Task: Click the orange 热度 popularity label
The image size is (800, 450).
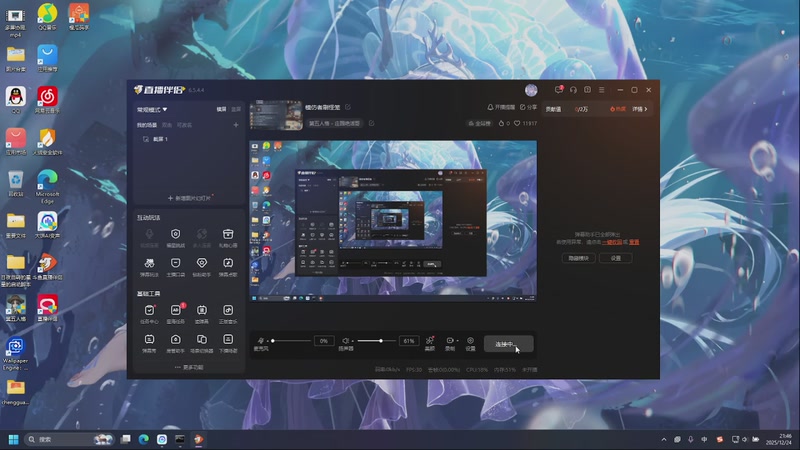Action: click(618, 109)
